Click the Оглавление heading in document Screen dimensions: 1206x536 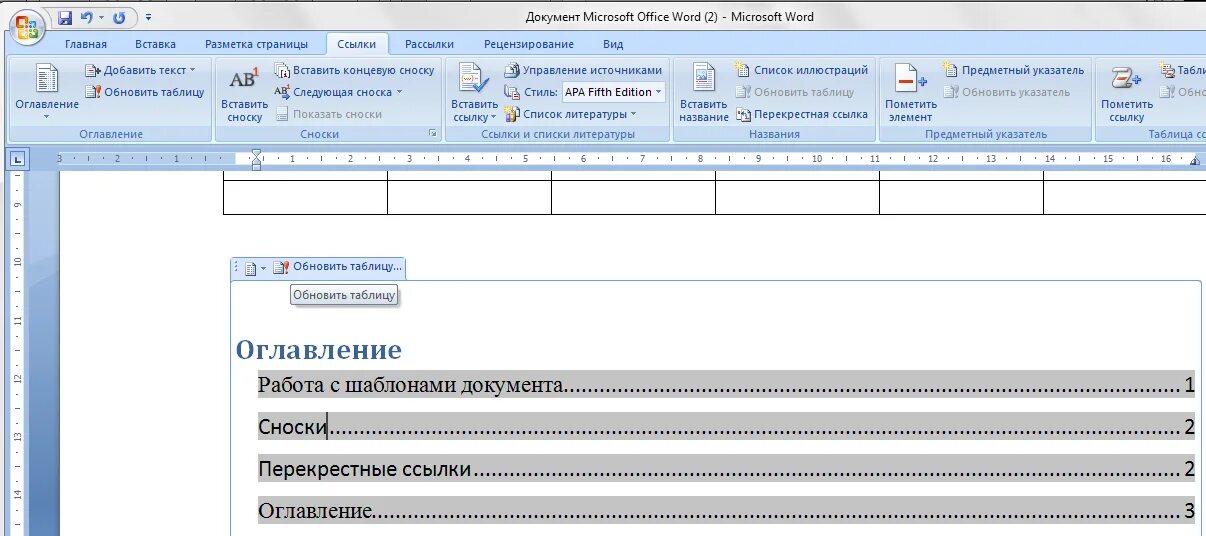pos(319,349)
